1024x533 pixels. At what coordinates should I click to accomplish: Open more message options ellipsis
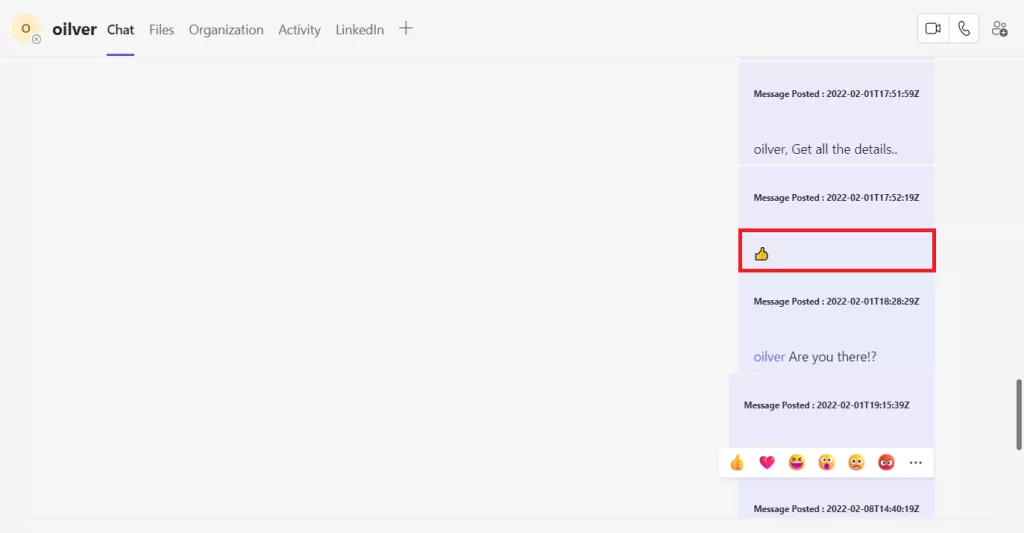(x=916, y=462)
